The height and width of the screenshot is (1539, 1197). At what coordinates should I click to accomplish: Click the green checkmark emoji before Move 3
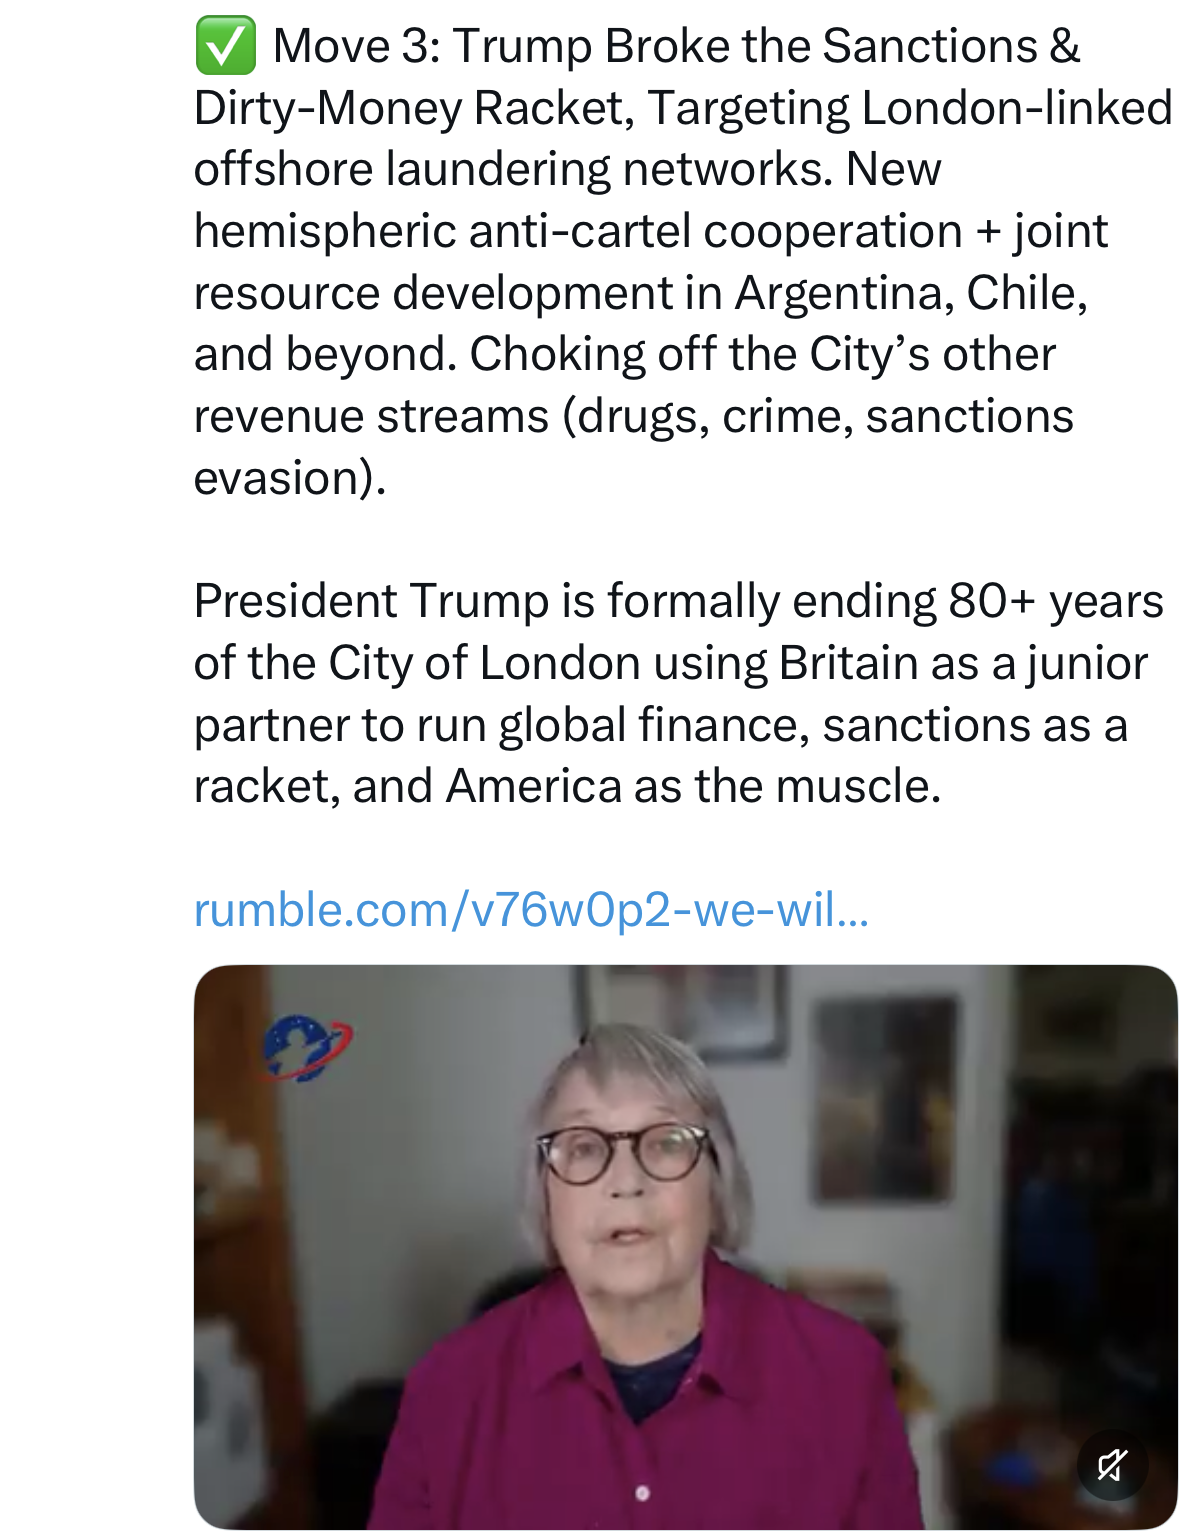coord(225,47)
